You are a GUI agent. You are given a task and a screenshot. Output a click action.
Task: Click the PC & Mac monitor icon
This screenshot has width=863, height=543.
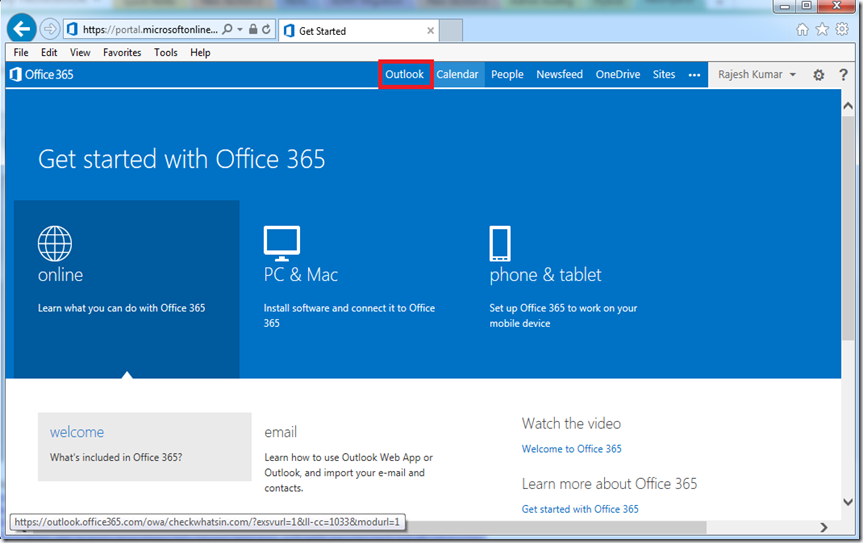[x=282, y=243]
